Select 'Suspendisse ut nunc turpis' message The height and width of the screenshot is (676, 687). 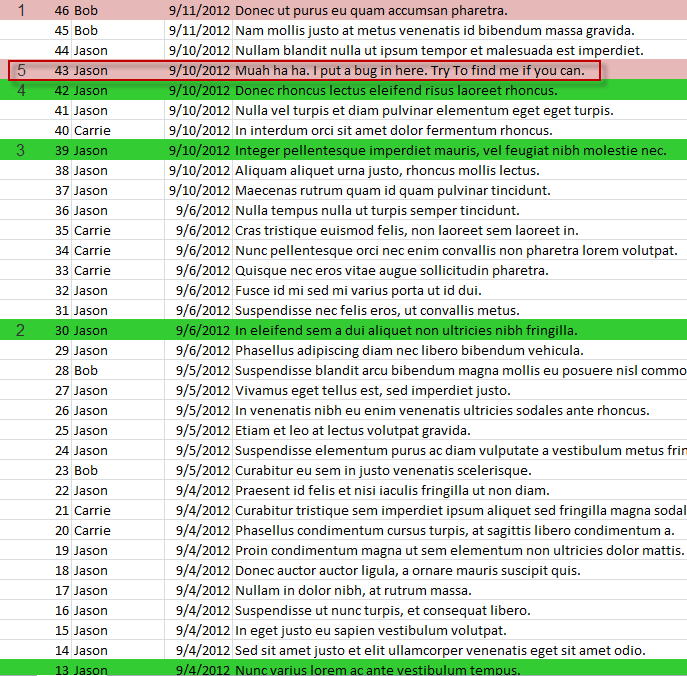383,611
